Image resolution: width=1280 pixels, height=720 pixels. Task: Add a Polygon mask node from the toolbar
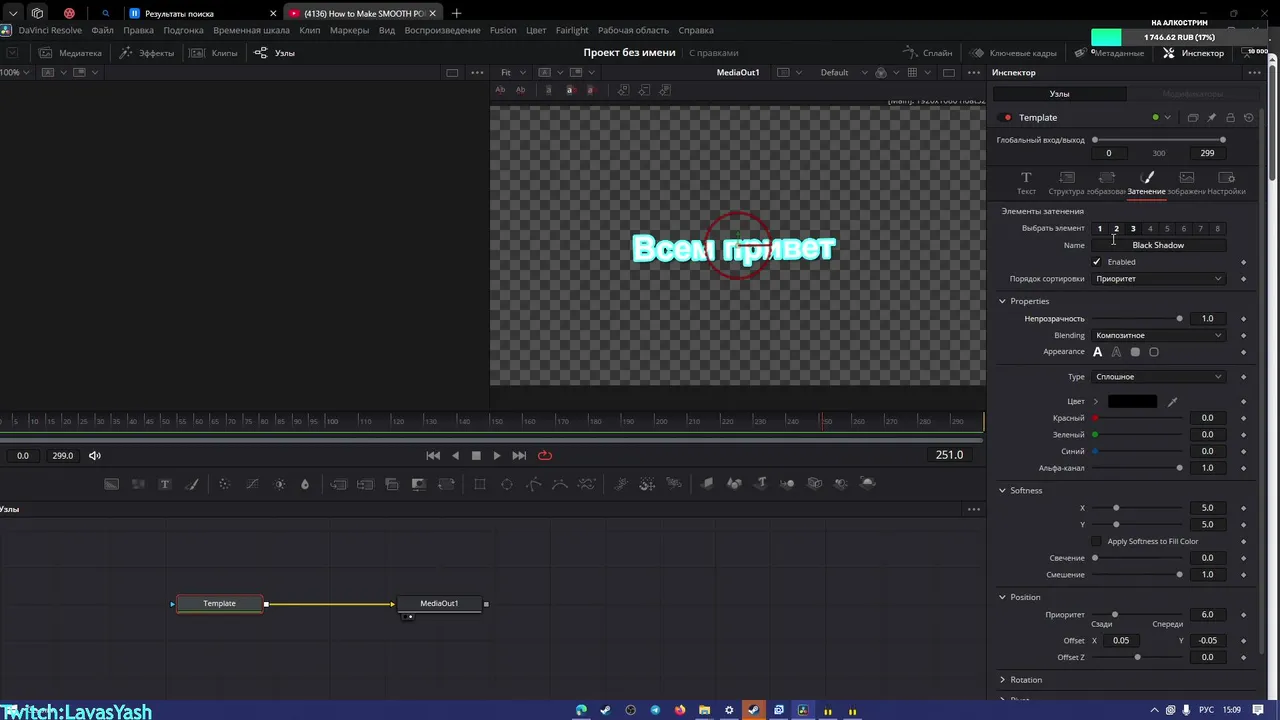point(534,484)
